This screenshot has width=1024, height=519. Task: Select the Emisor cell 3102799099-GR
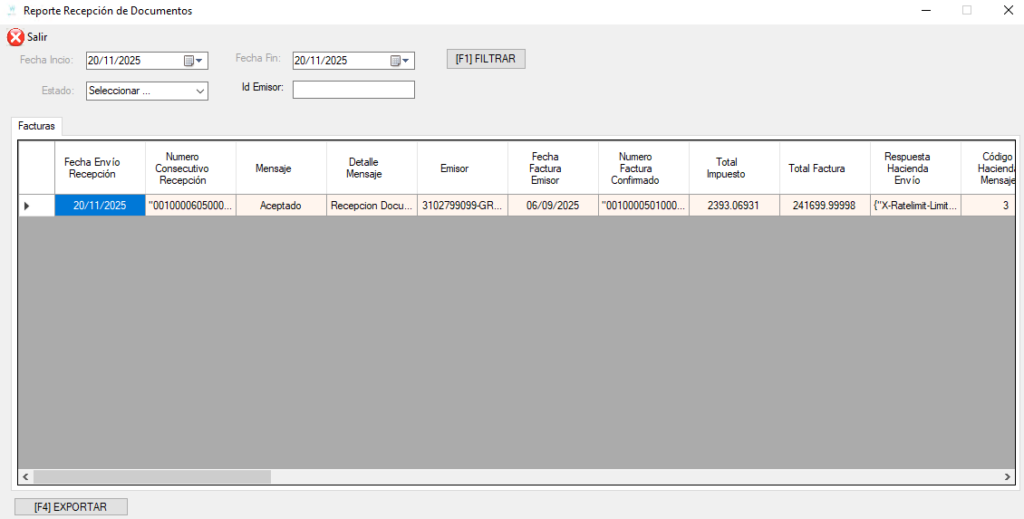pos(462,206)
